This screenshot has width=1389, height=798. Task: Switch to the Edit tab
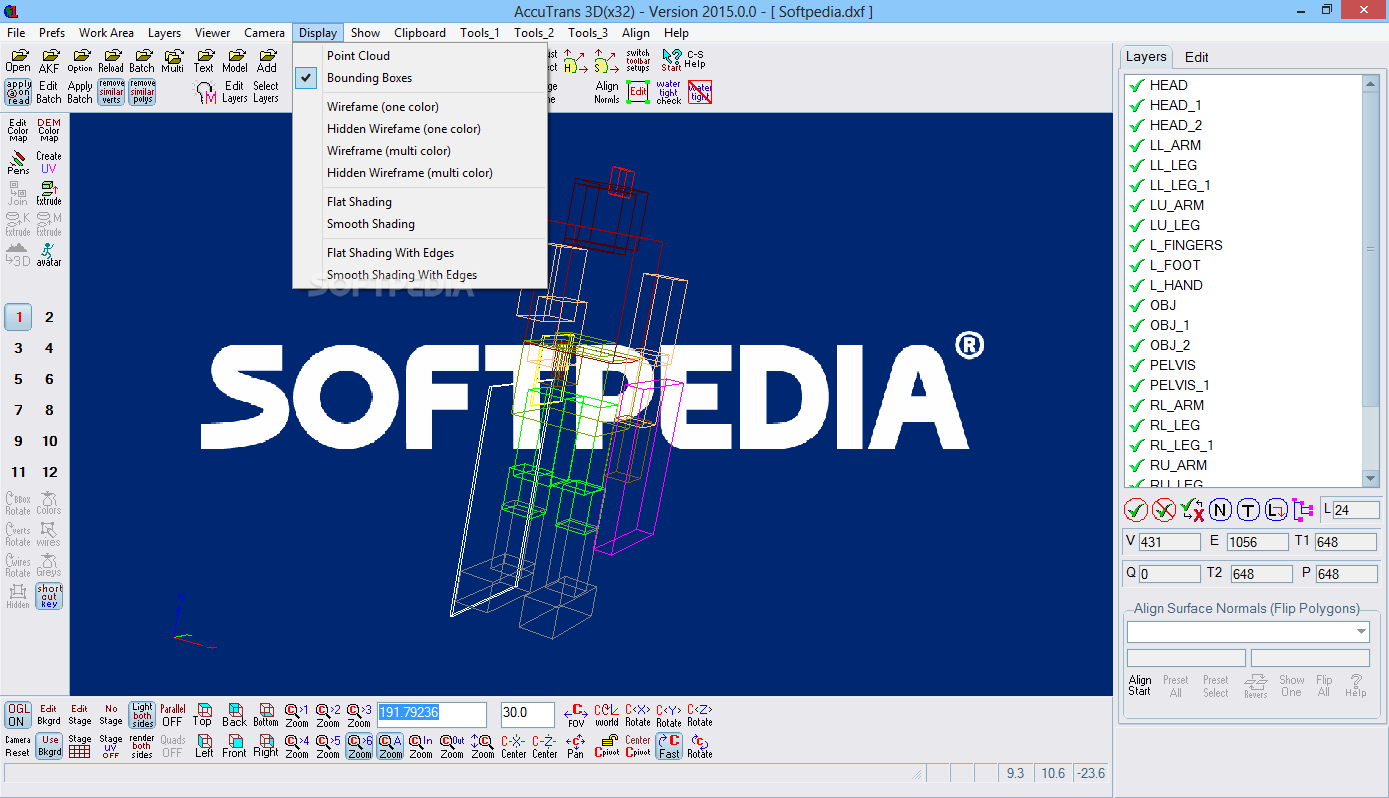coord(1197,57)
